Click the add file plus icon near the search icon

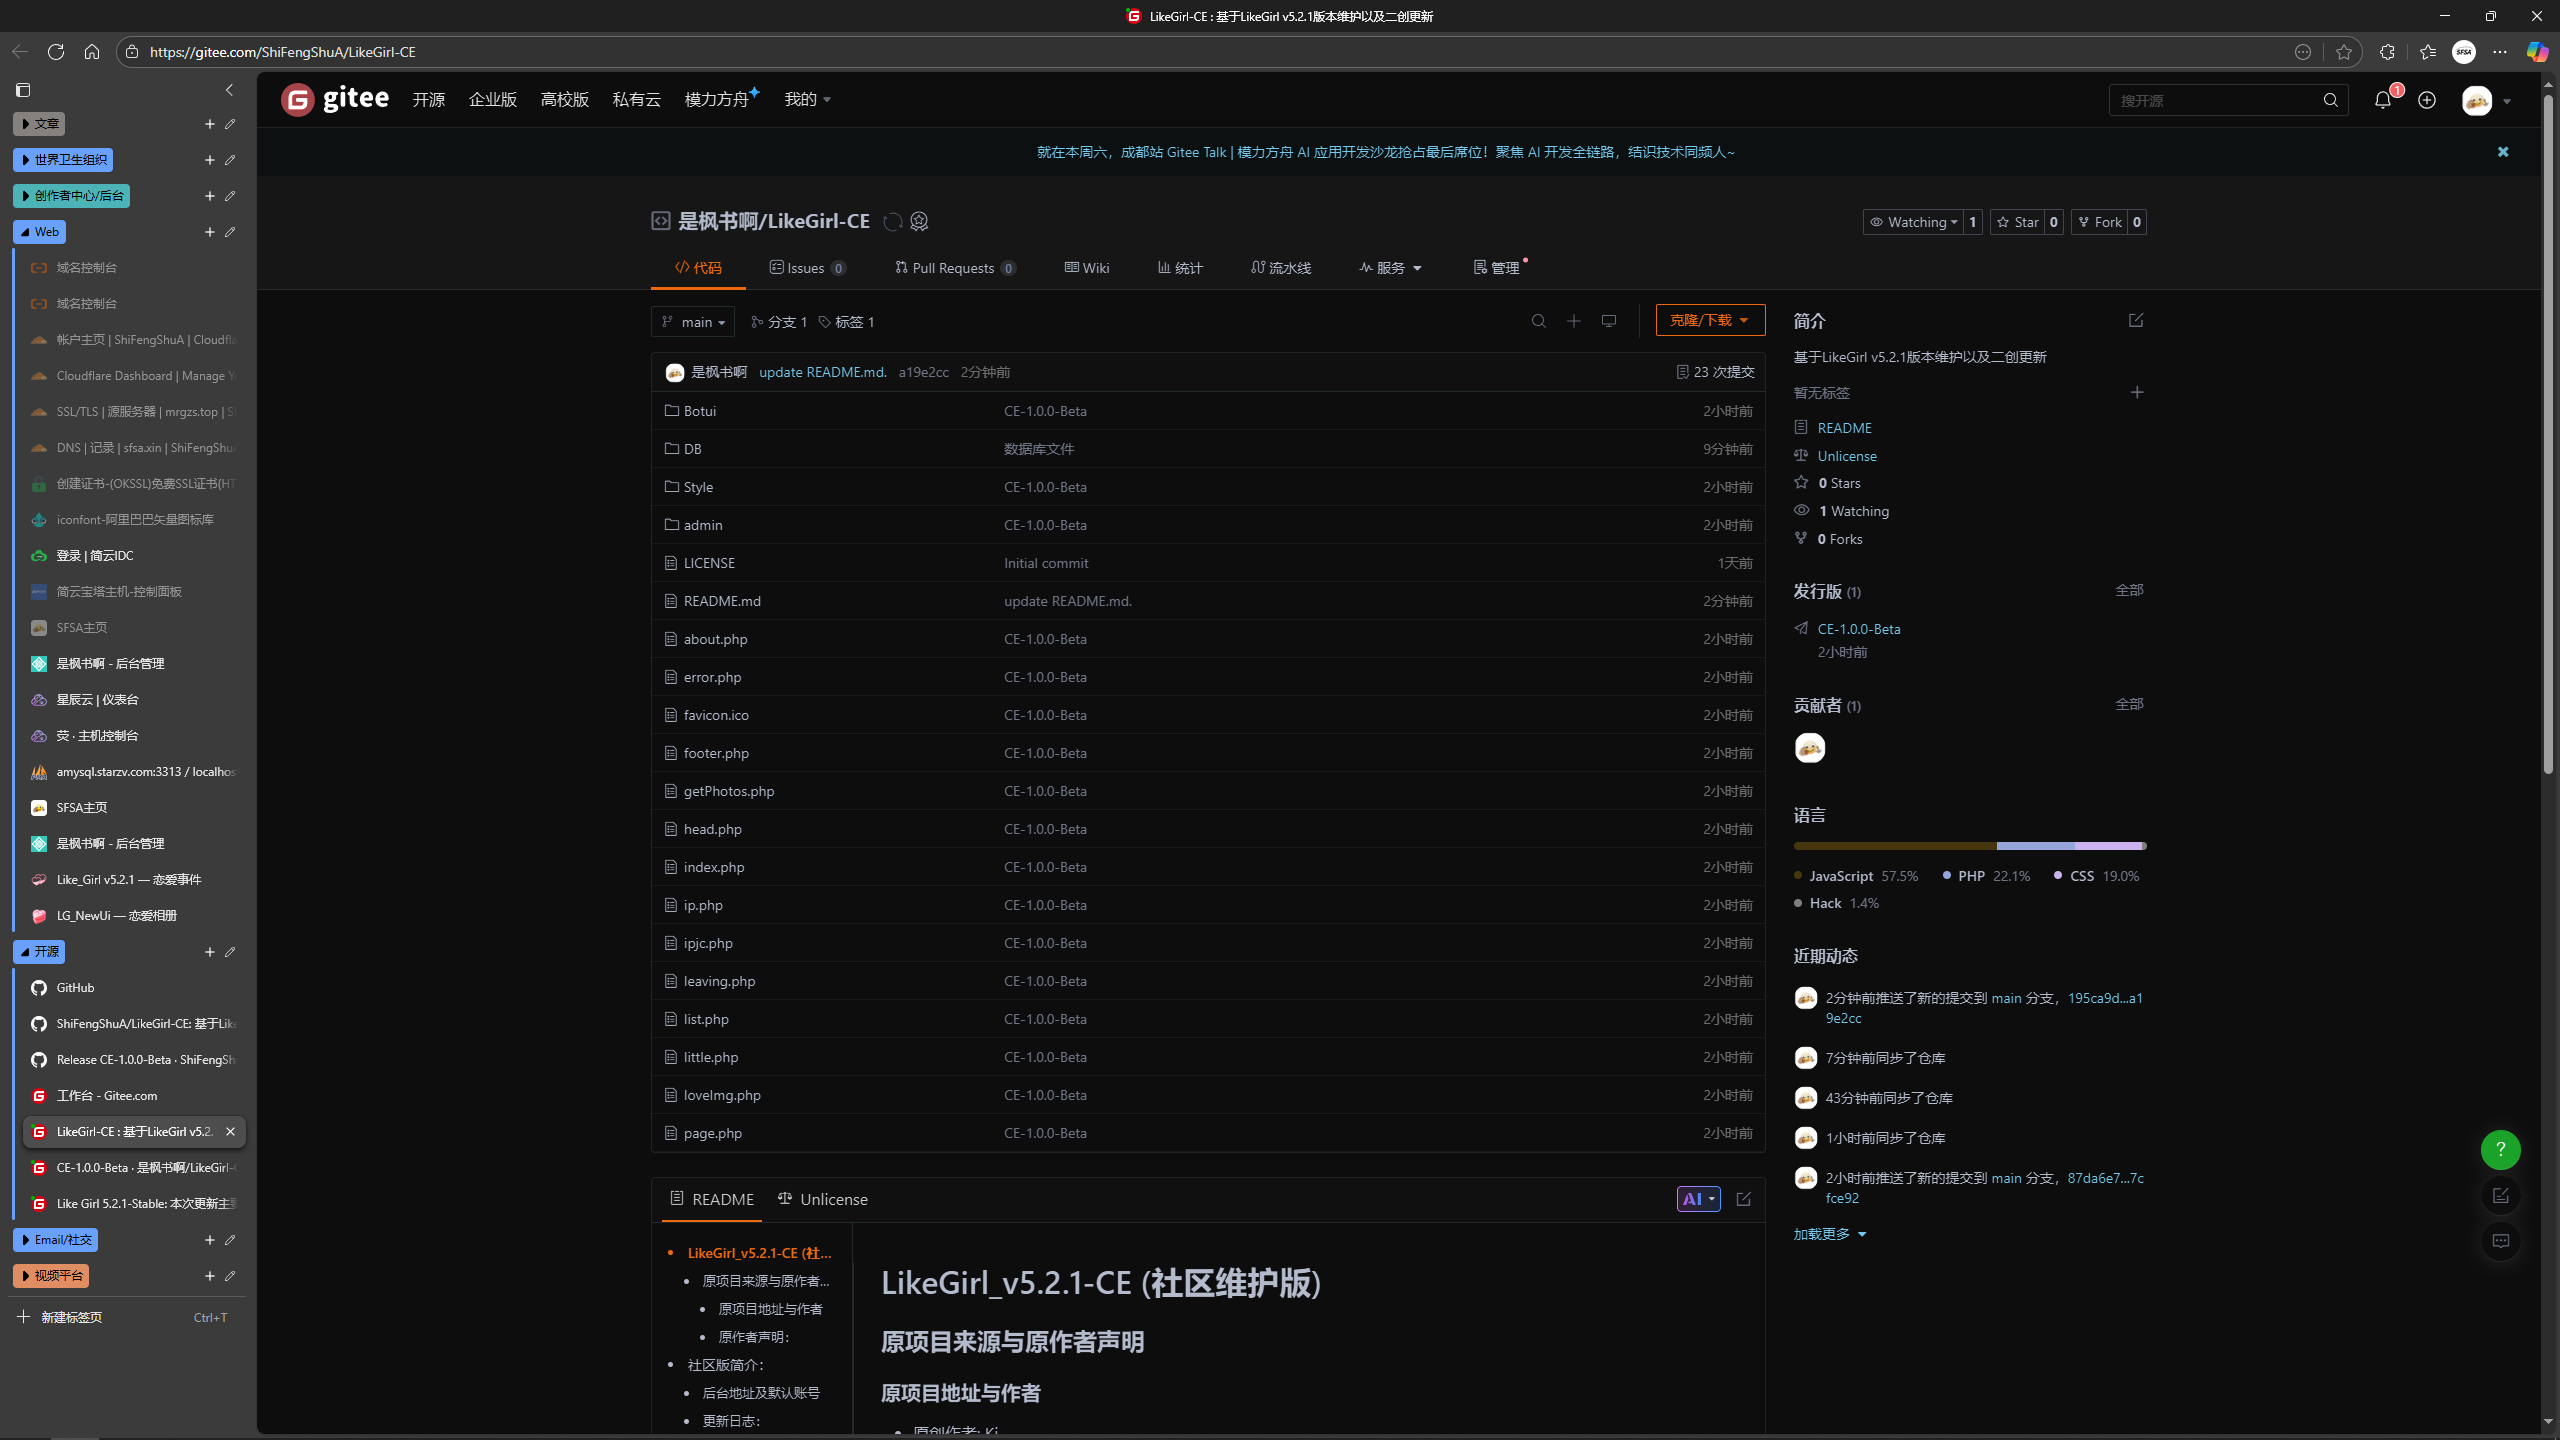(x=1574, y=321)
